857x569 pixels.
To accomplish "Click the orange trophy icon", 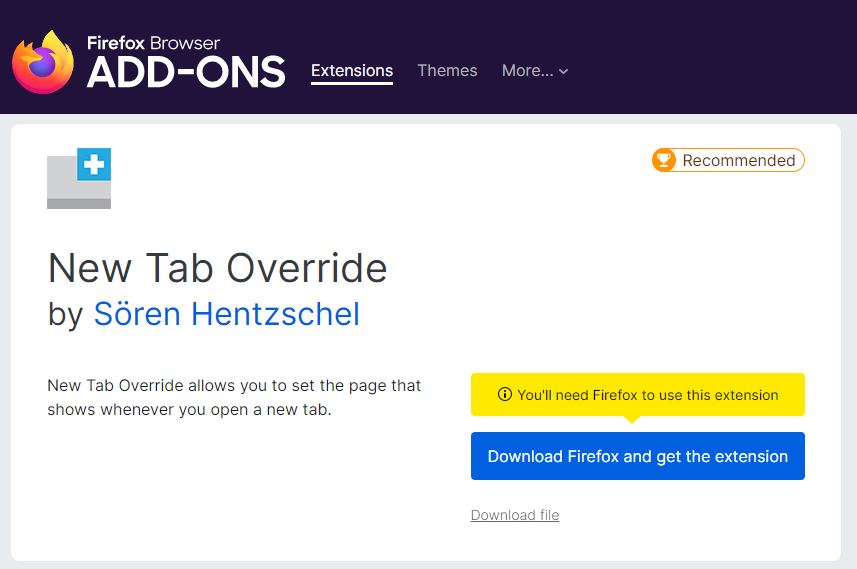I will (663, 160).
